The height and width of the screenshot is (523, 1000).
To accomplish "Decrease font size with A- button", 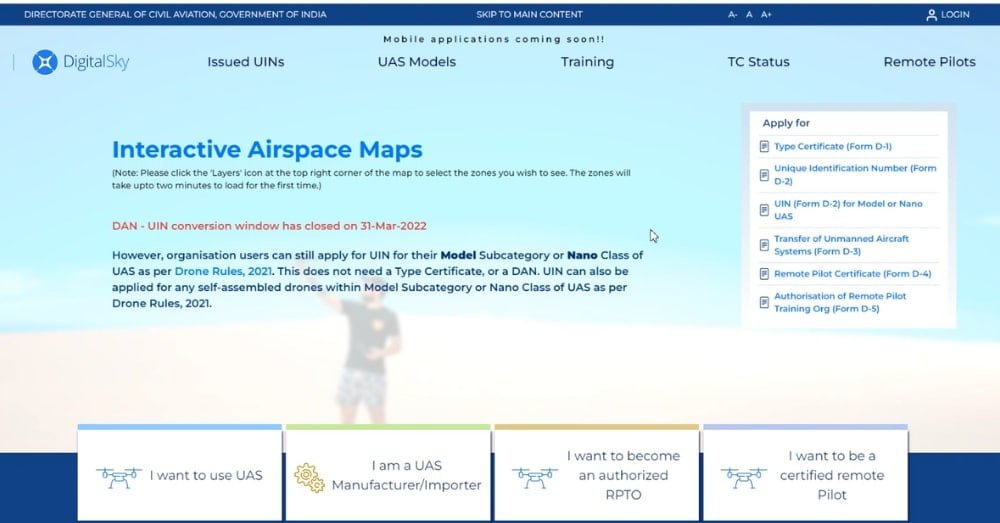I will tap(733, 14).
